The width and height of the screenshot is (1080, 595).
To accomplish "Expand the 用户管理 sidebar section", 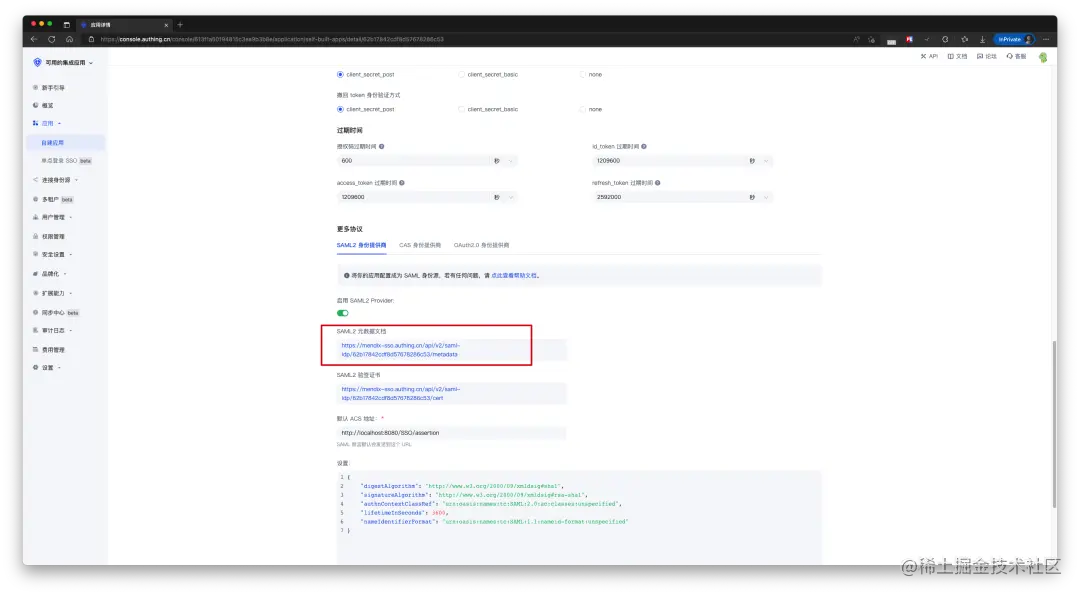I will (71, 217).
